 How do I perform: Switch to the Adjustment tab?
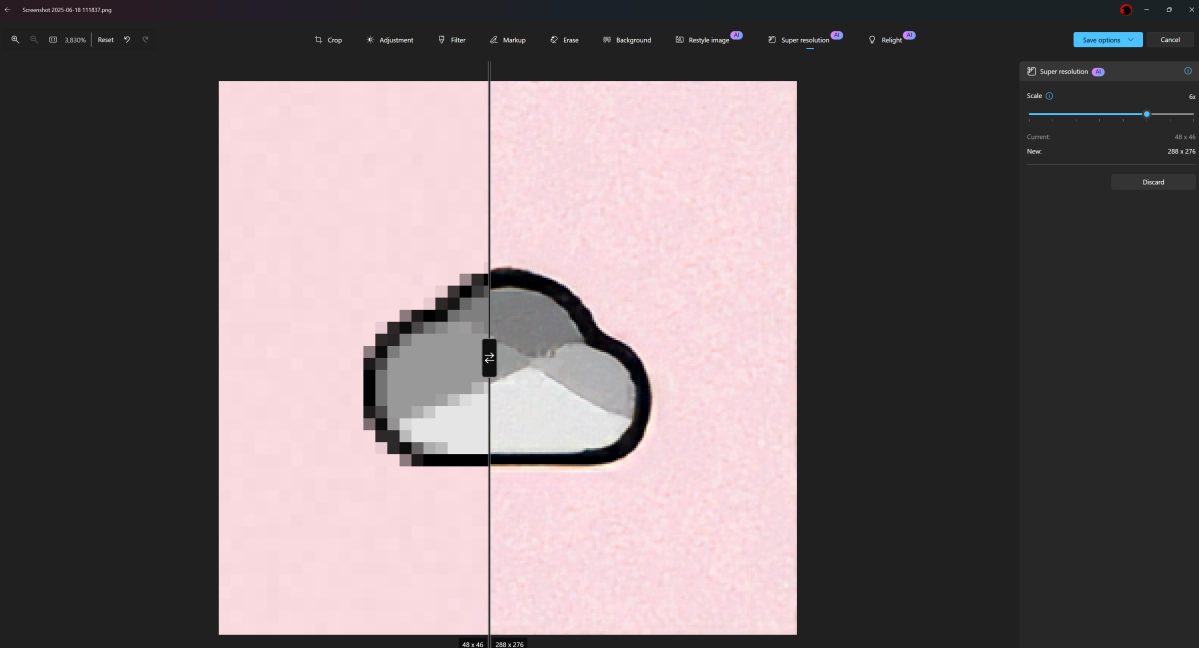tap(389, 40)
